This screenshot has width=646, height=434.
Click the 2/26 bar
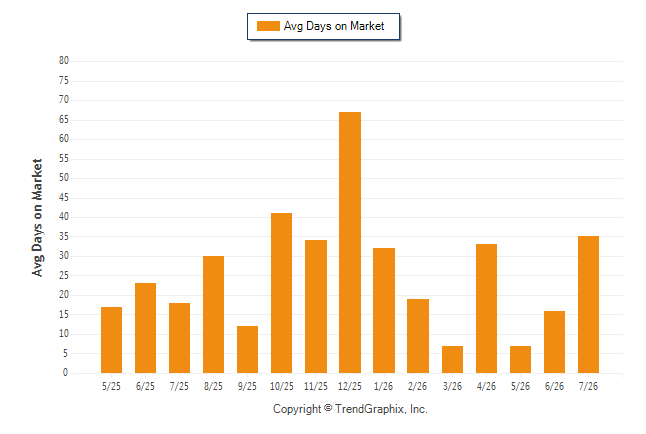[418, 336]
